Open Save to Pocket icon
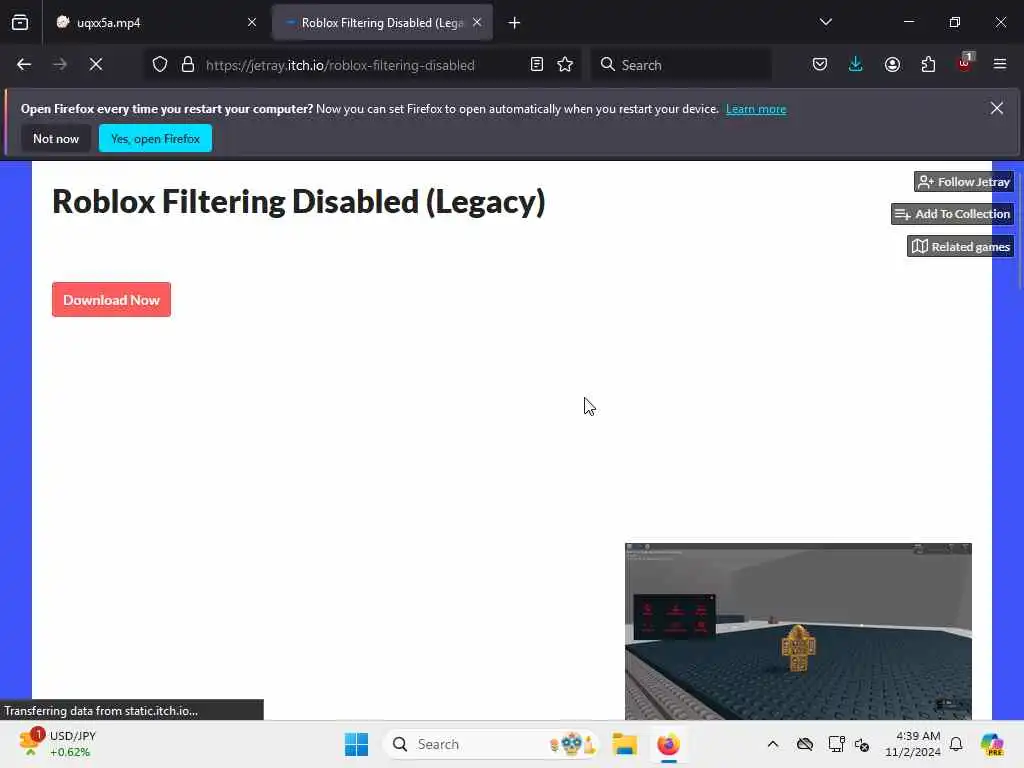Image resolution: width=1024 pixels, height=768 pixels. pyautogui.click(x=820, y=65)
